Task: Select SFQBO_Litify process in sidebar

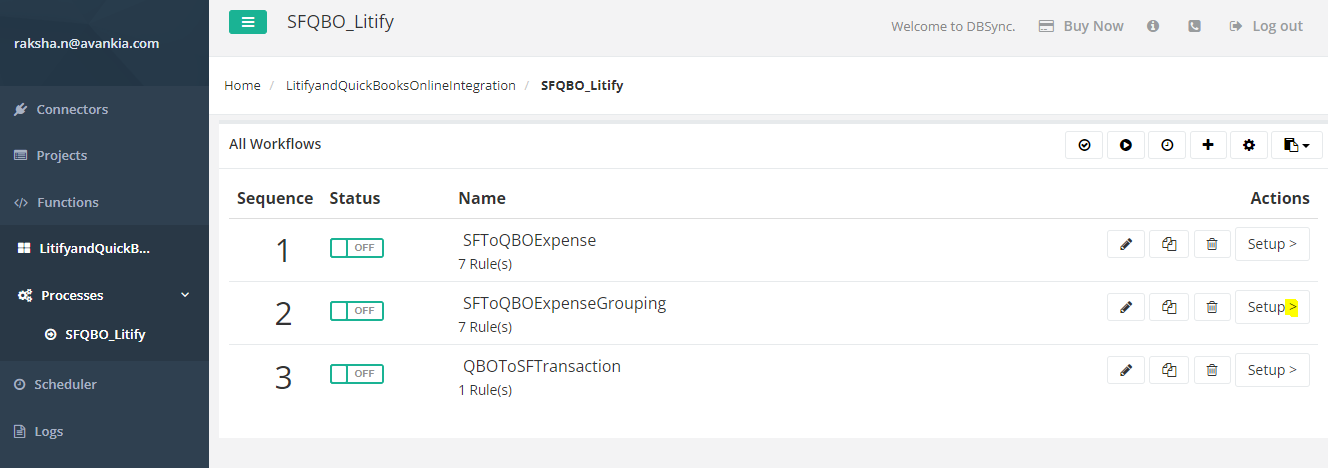Action: [x=104, y=334]
